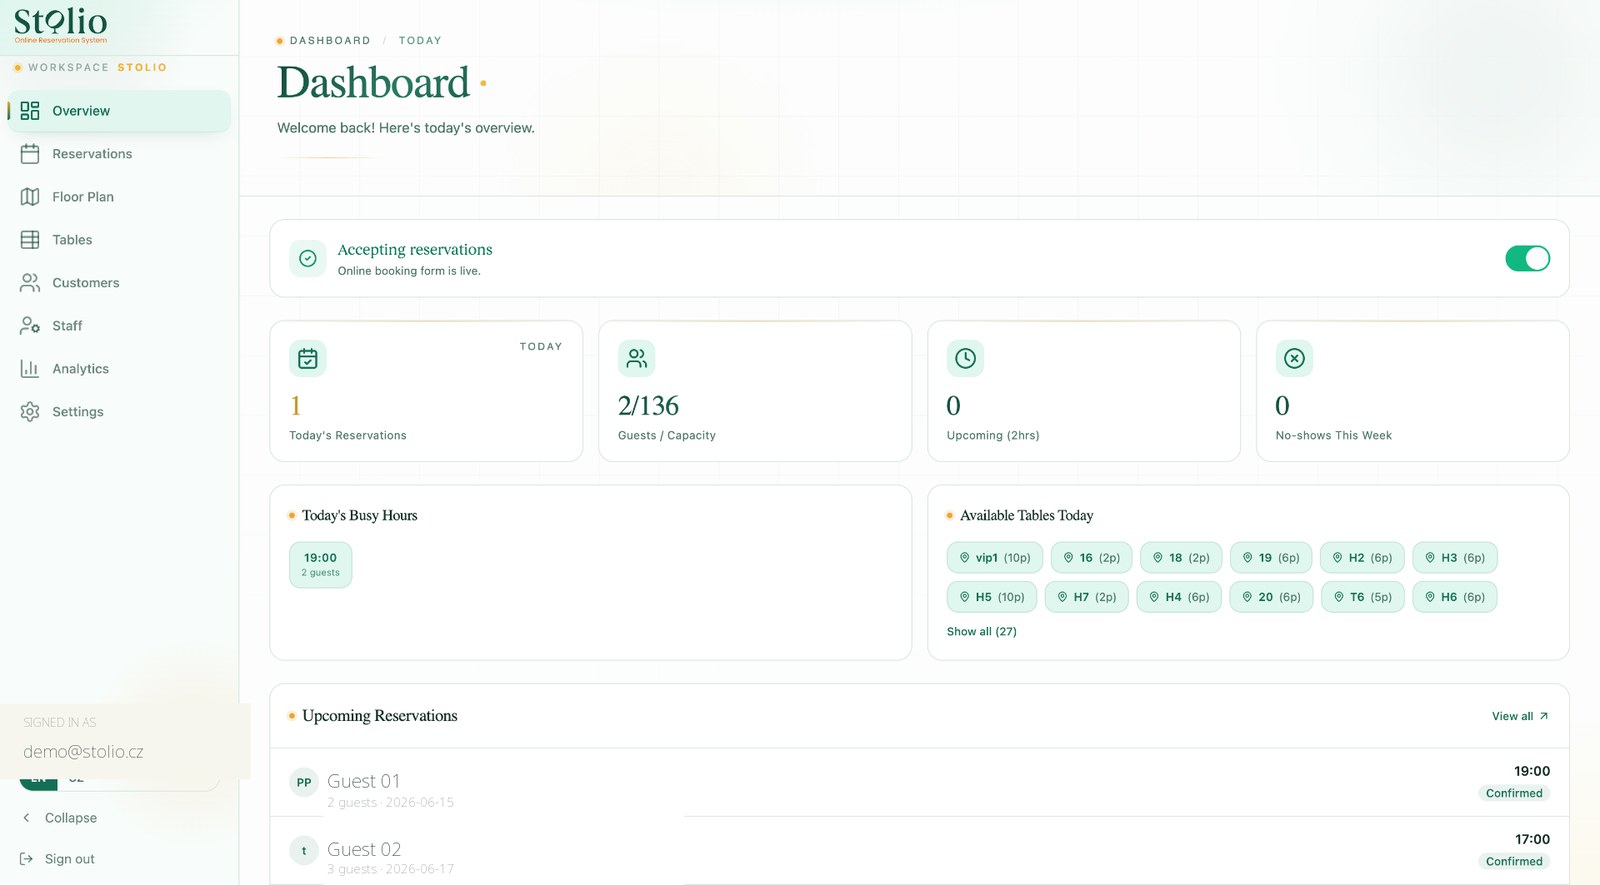Image resolution: width=1600 pixels, height=885 pixels.
Task: Select table H7 (2p) chip
Action: pyautogui.click(x=1087, y=597)
